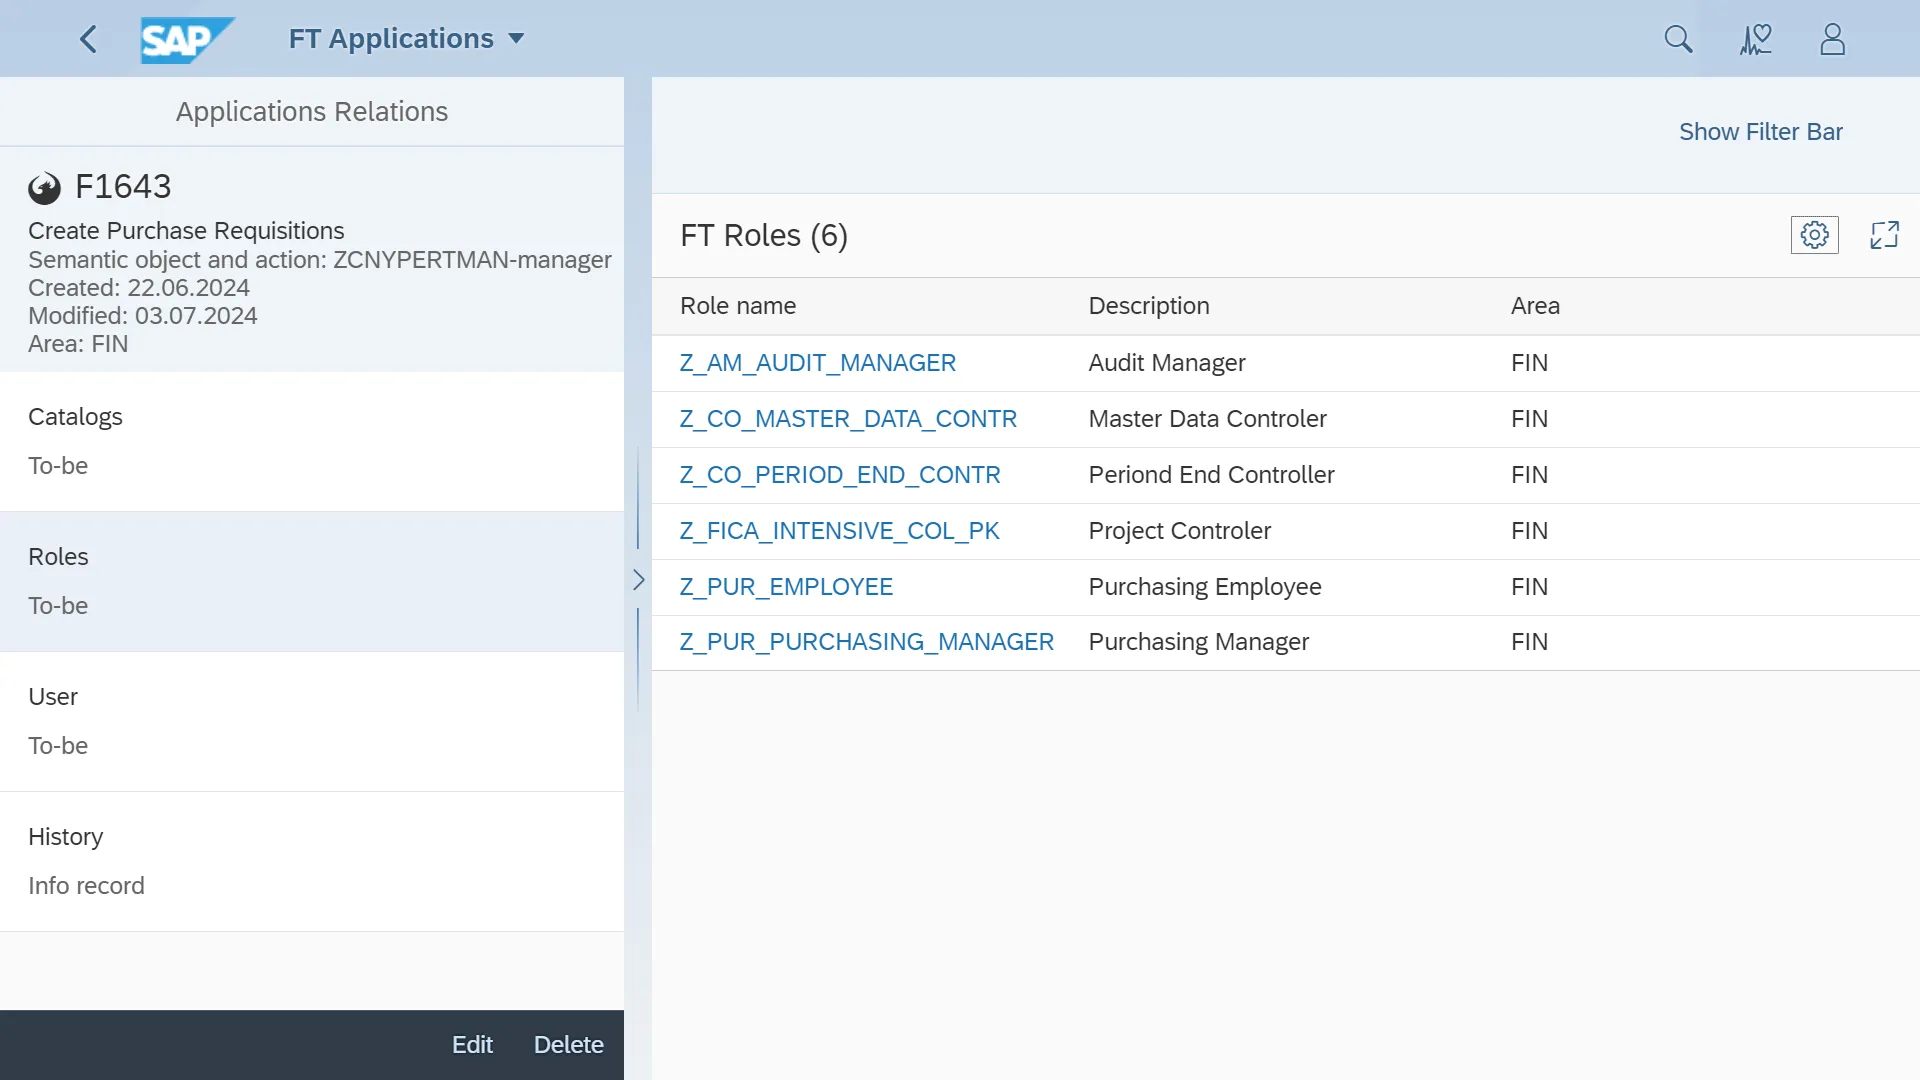Open the user profile icon
Image resolution: width=1920 pixels, height=1080 pixels.
pyautogui.click(x=1832, y=39)
